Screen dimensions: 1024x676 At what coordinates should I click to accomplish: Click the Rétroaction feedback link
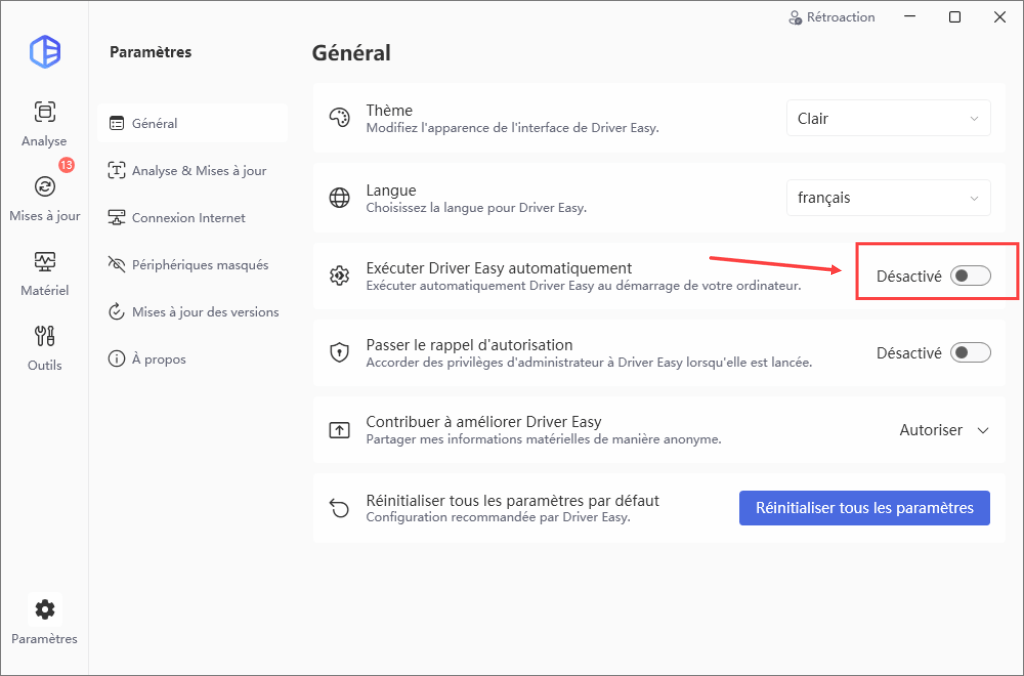tap(831, 18)
